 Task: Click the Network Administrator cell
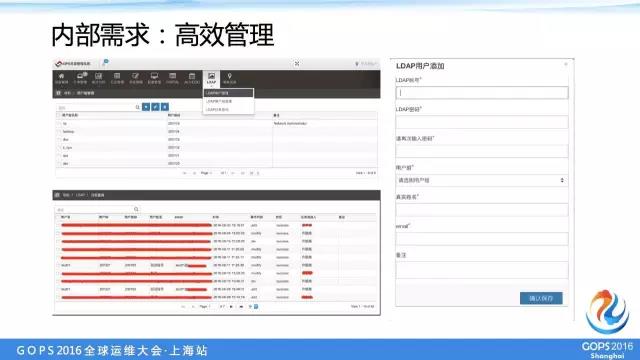(290, 123)
